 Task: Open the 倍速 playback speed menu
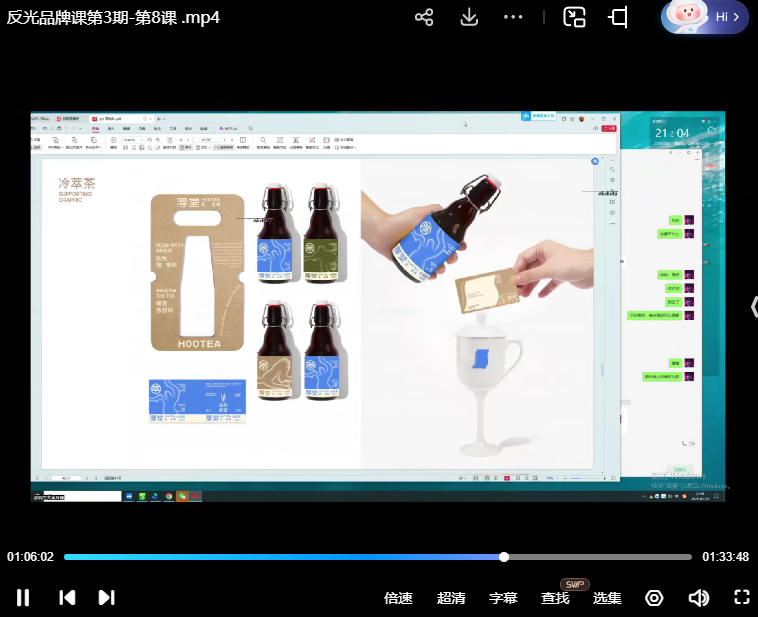398,598
